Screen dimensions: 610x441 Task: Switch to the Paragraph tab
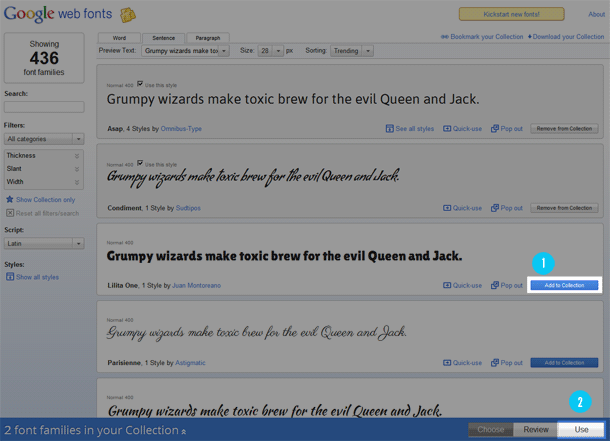pyautogui.click(x=208, y=38)
